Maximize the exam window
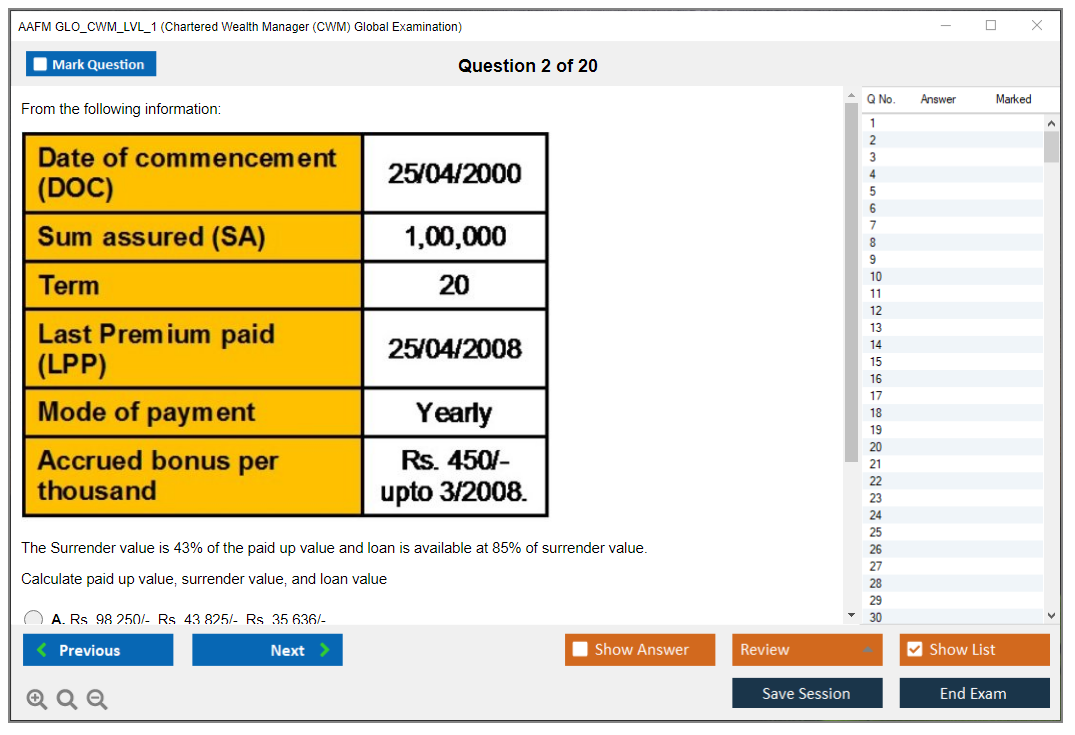 point(991,26)
